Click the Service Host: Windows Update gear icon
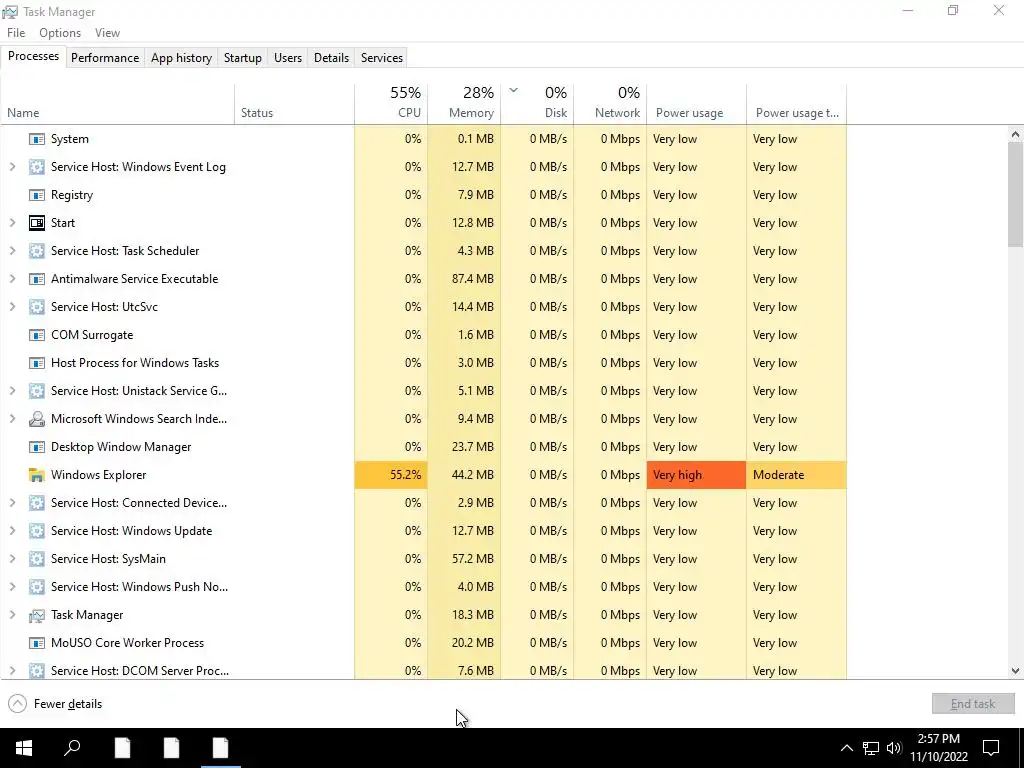 pyautogui.click(x=37, y=531)
